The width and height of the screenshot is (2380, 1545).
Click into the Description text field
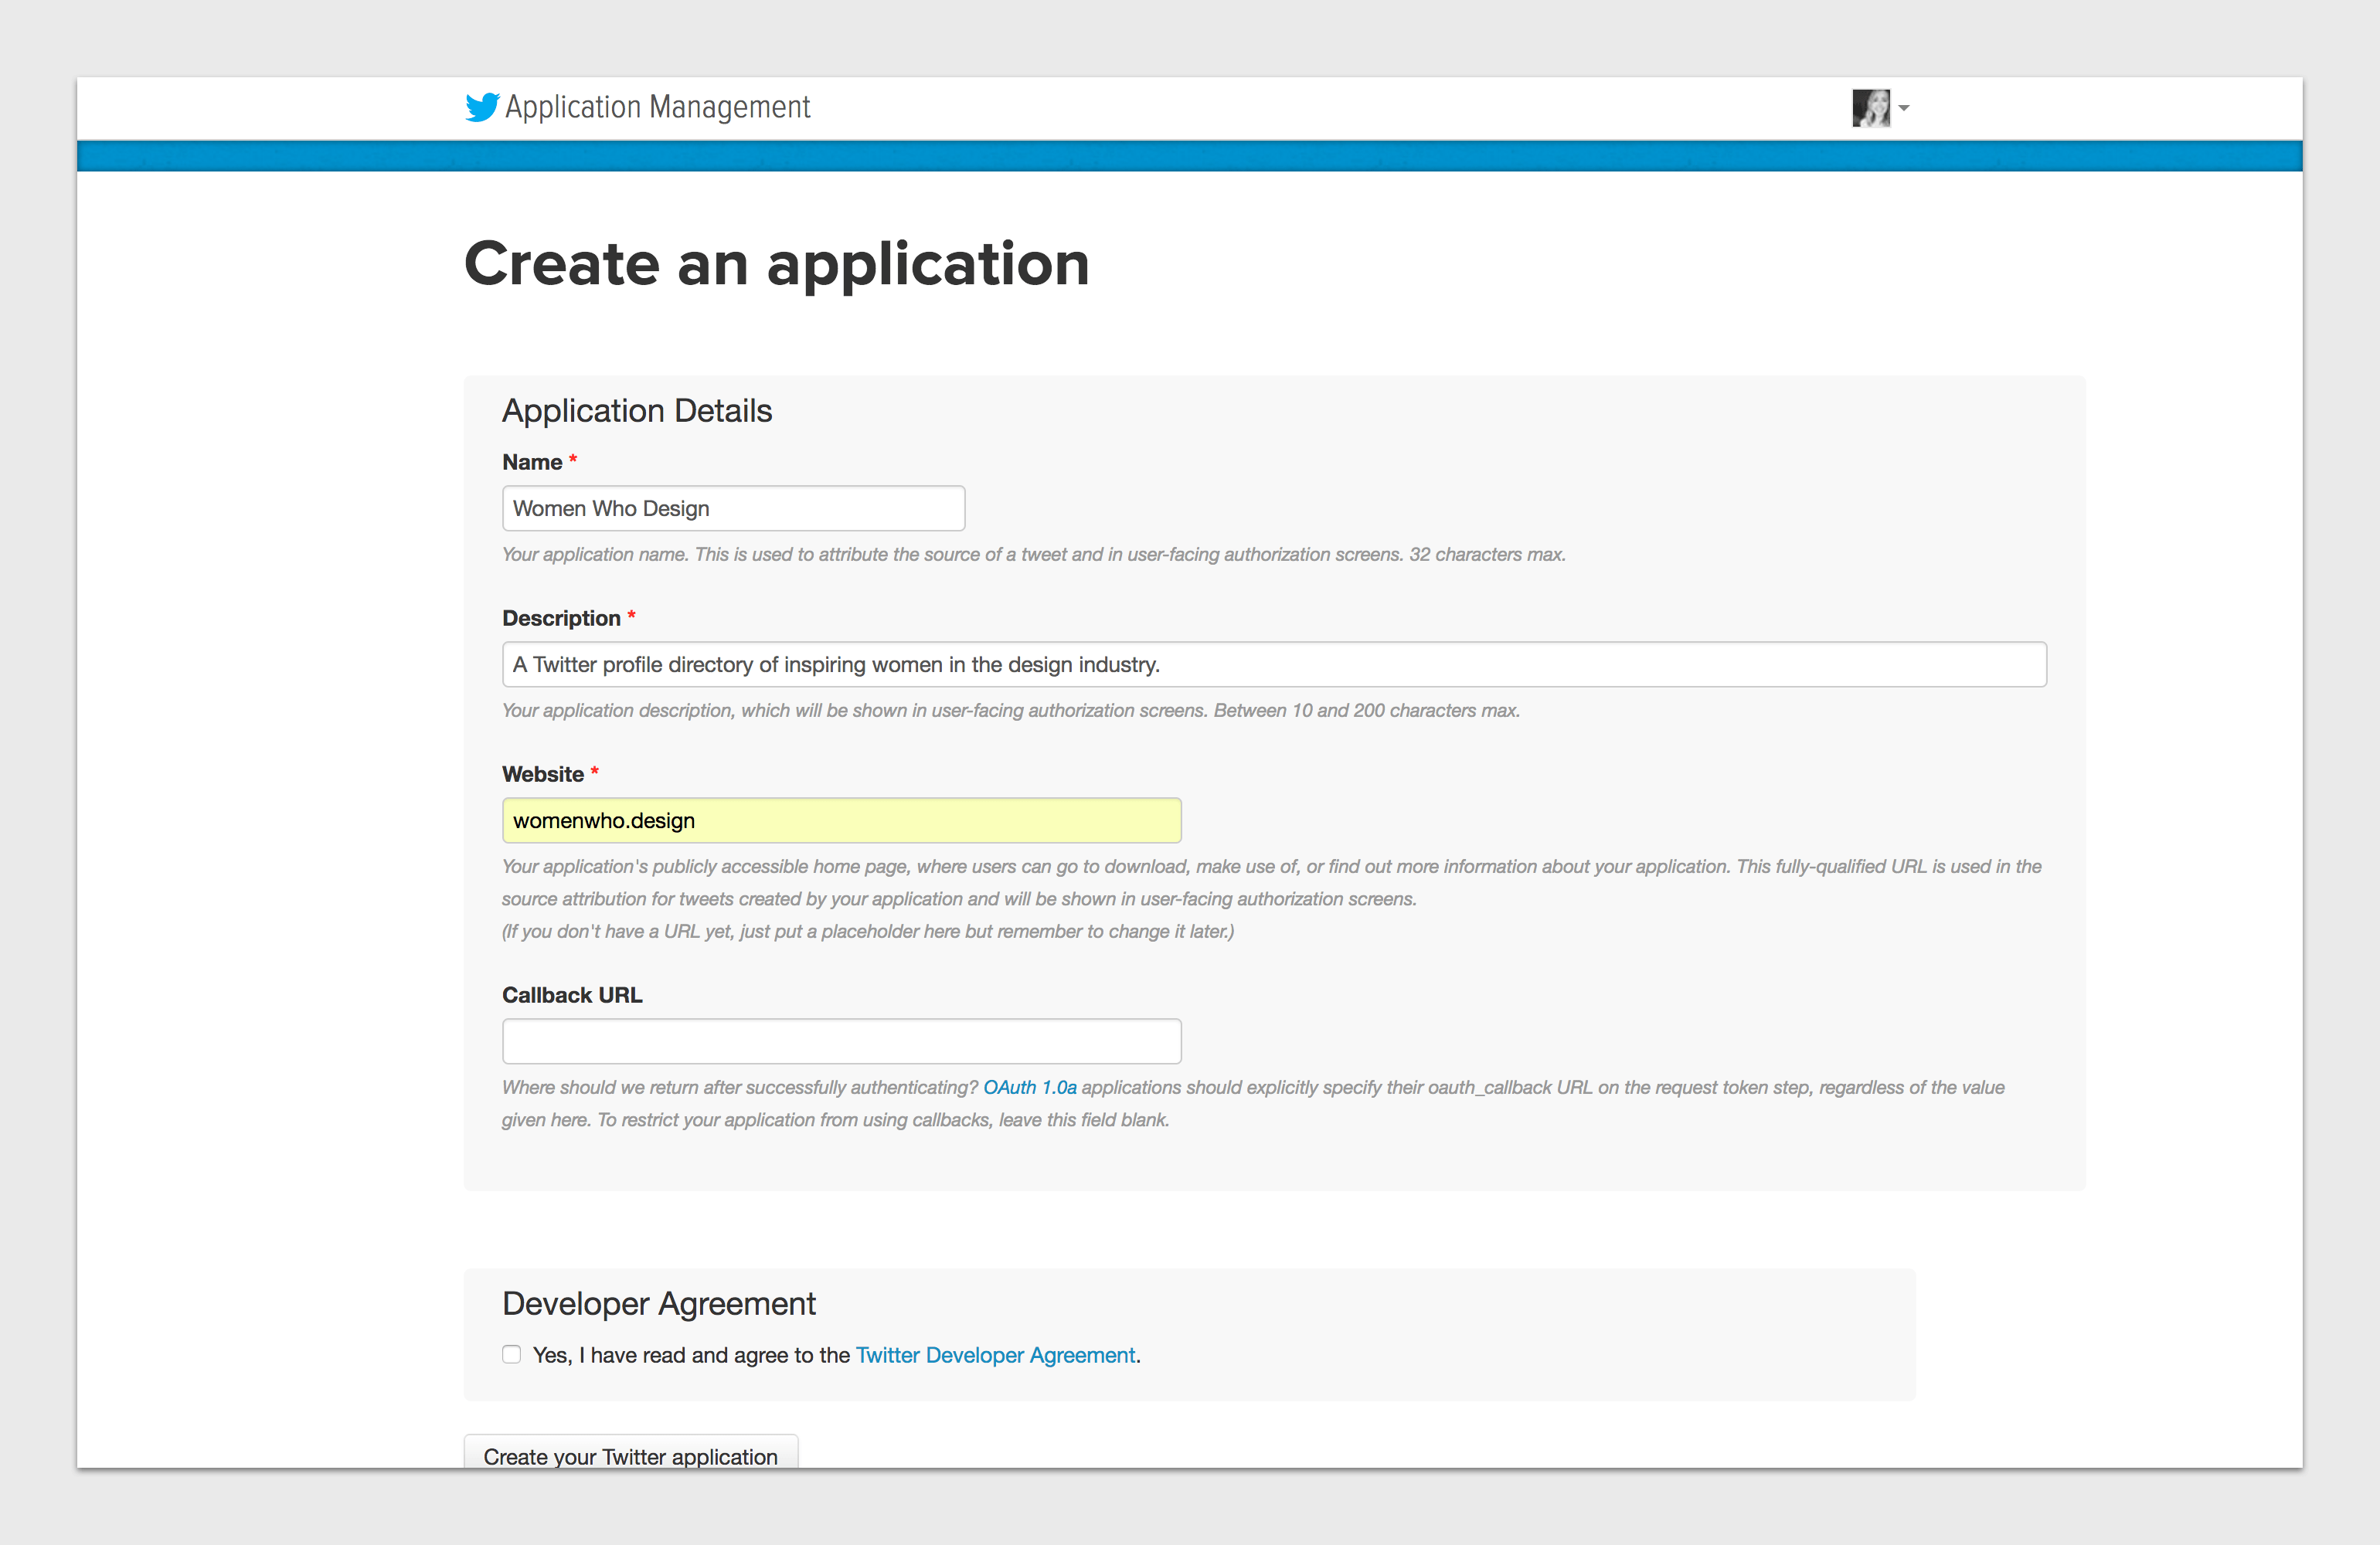1273,665
